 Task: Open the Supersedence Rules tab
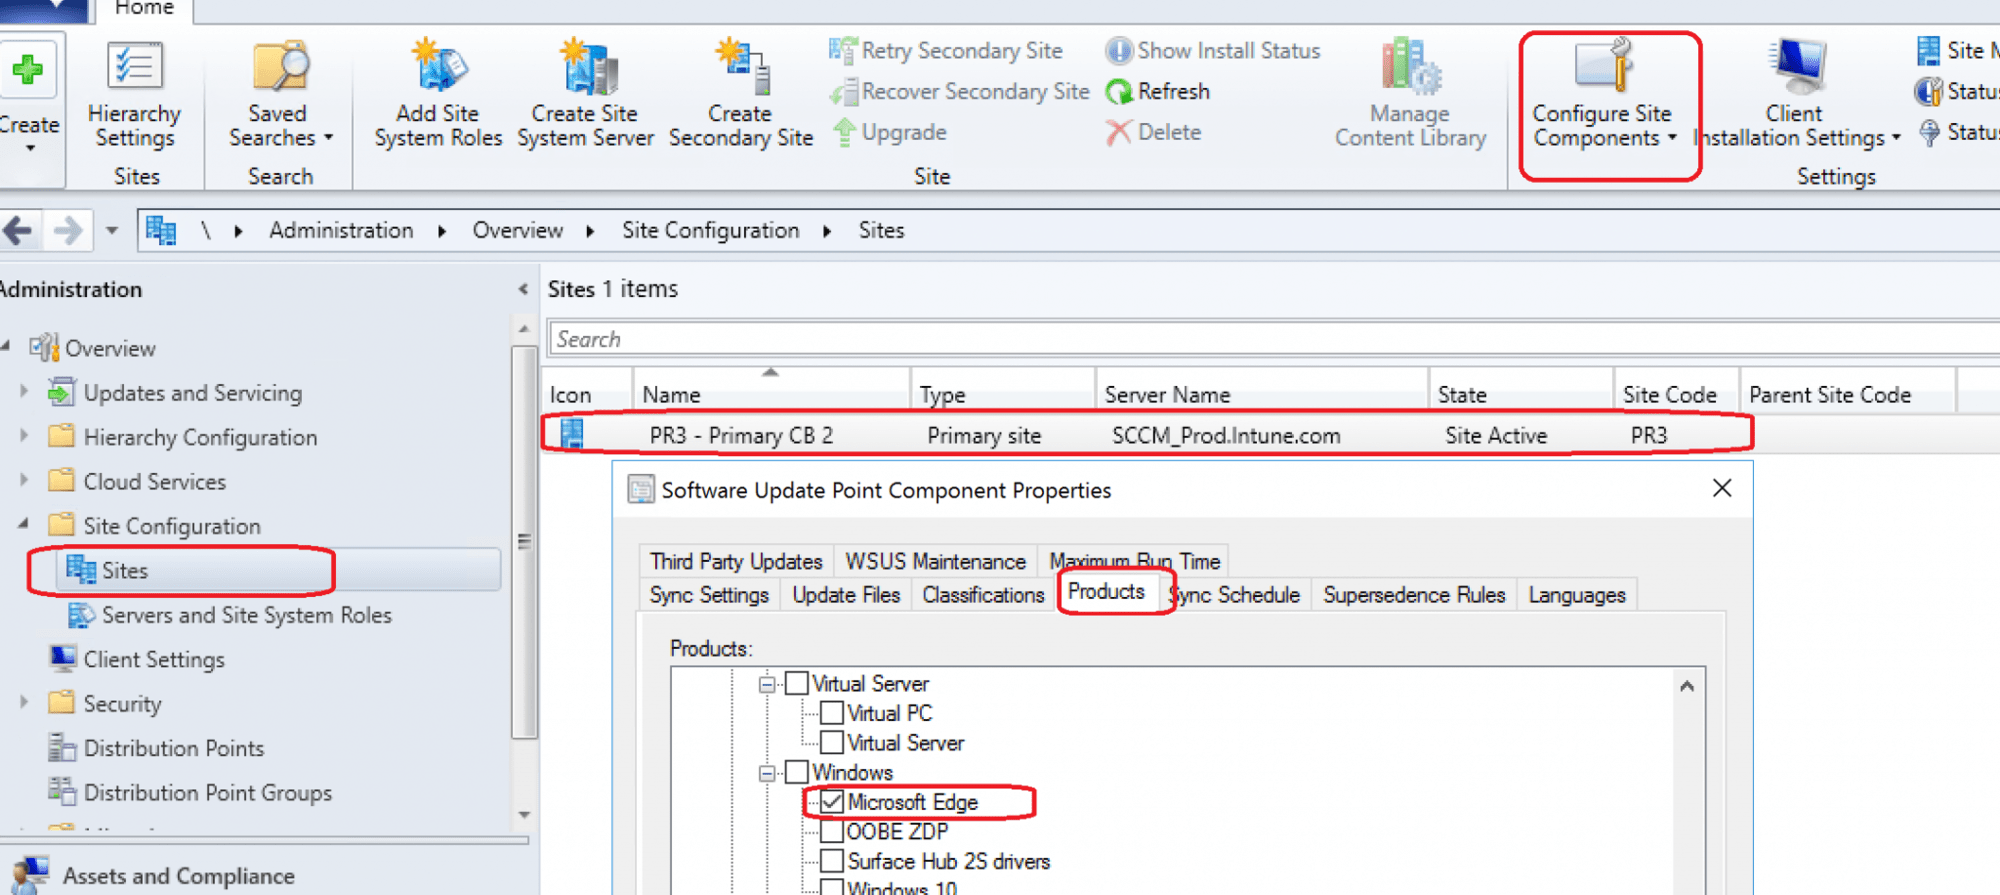(x=1413, y=595)
